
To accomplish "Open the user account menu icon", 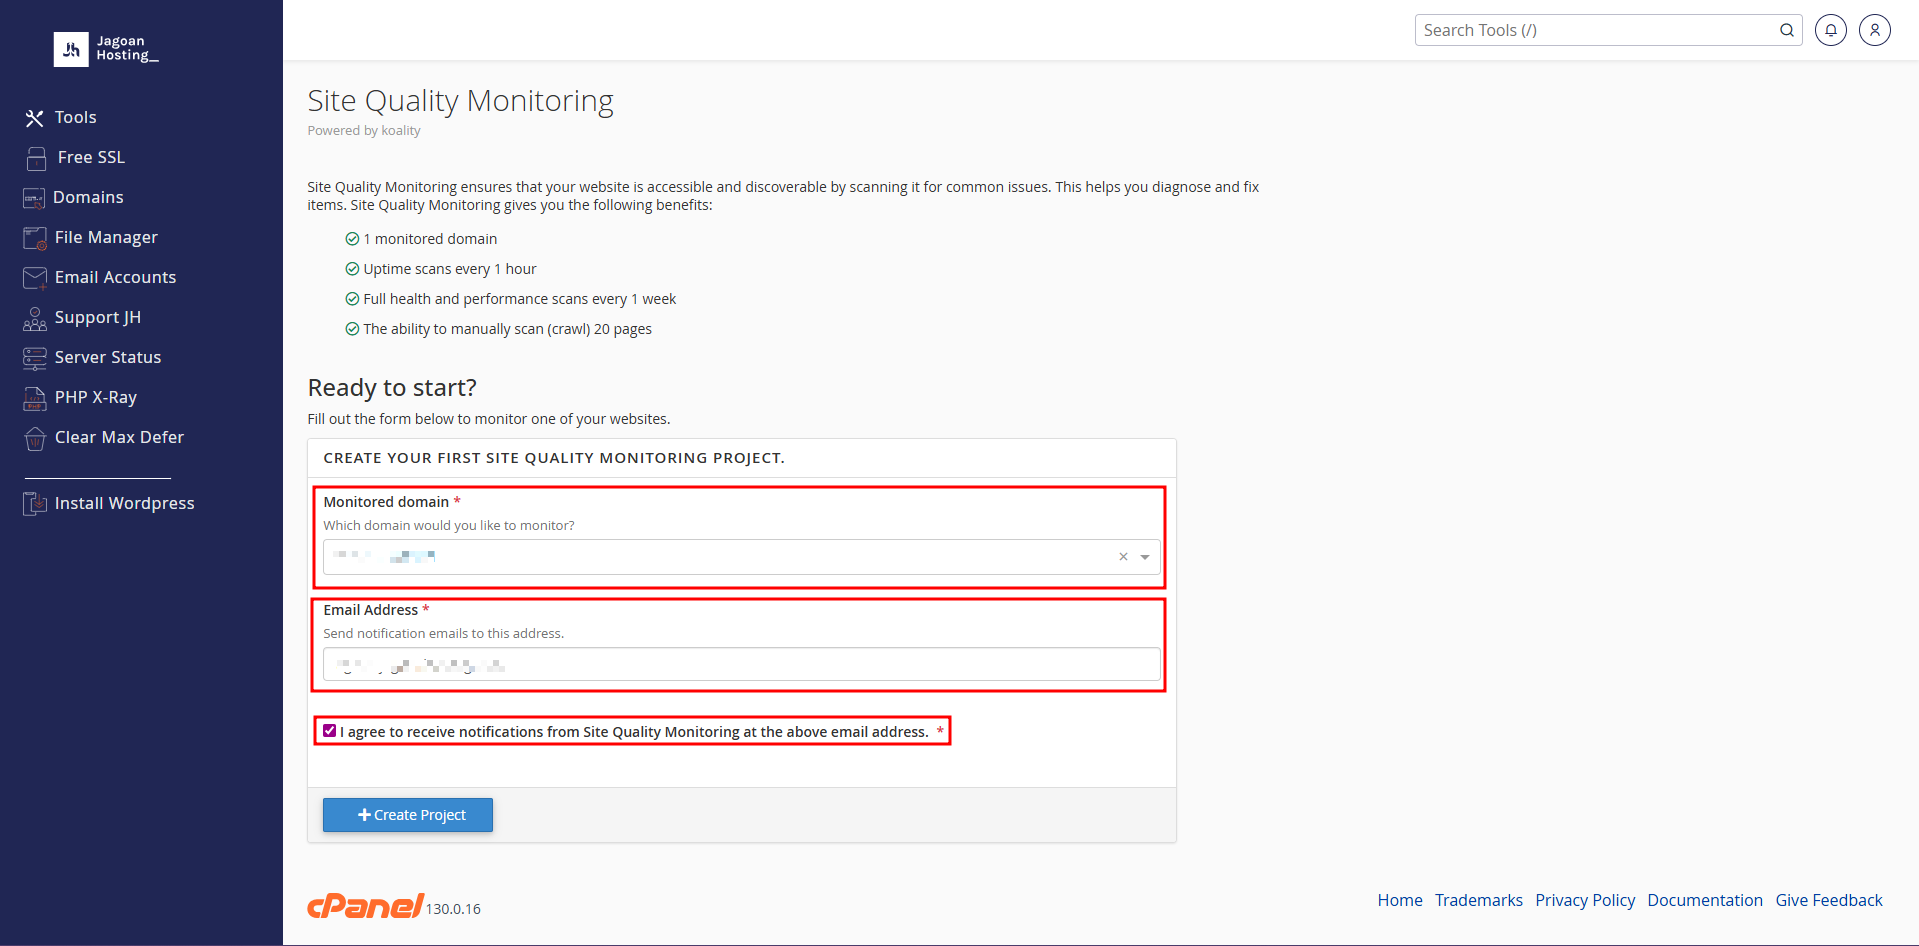I will [x=1874, y=30].
